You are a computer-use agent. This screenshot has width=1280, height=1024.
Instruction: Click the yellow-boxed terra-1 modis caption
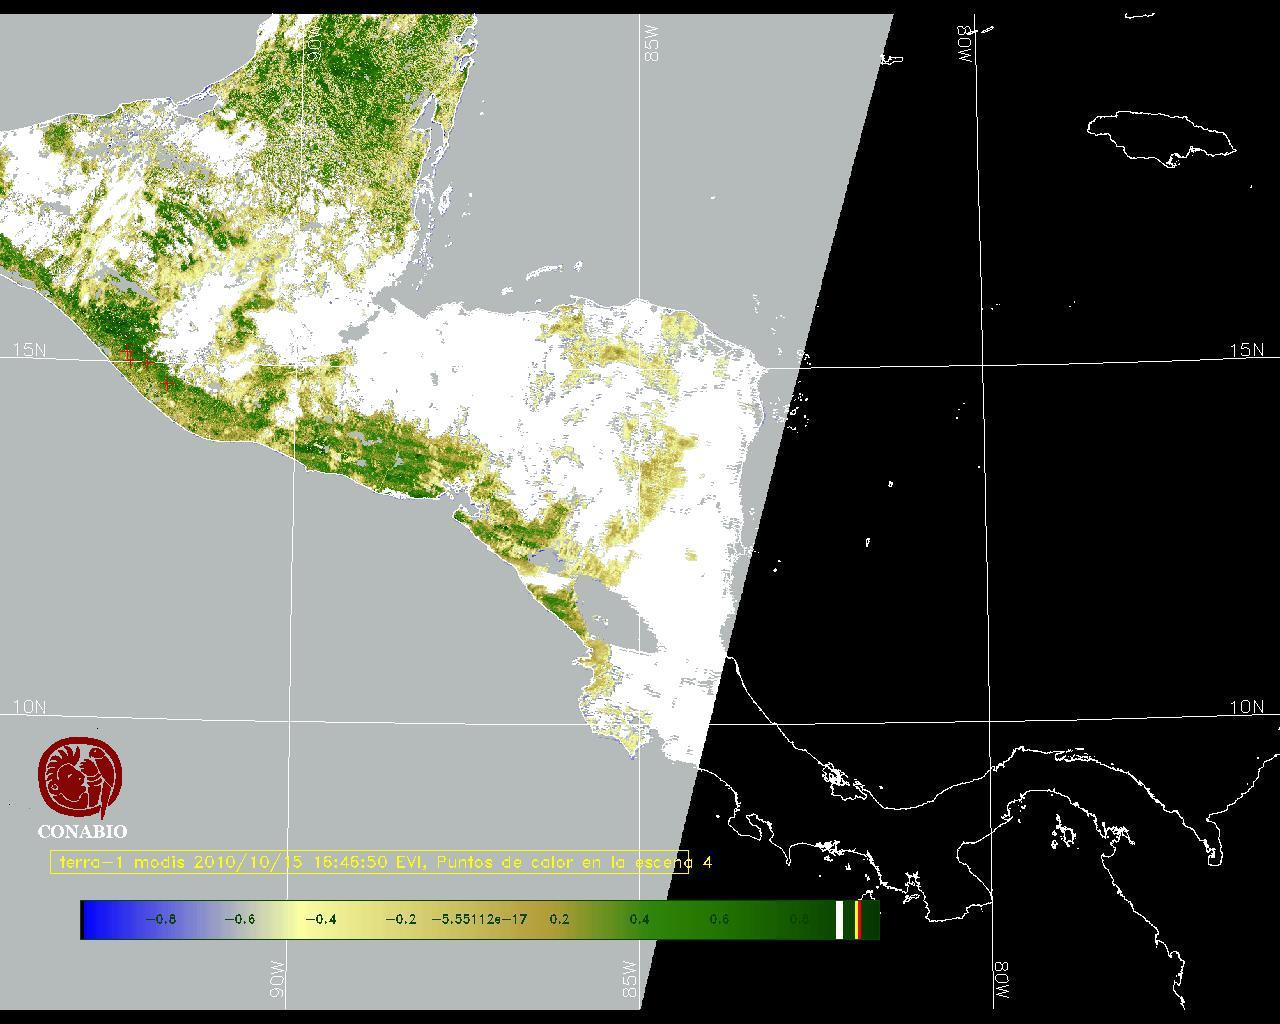point(370,862)
